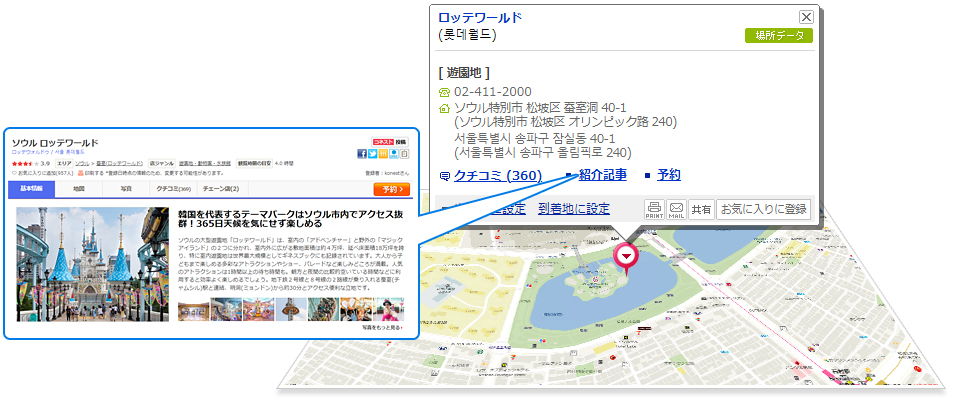Click the お気に入りに登録 button
Image resolution: width=954 pixels, height=400 pixels.
[764, 209]
